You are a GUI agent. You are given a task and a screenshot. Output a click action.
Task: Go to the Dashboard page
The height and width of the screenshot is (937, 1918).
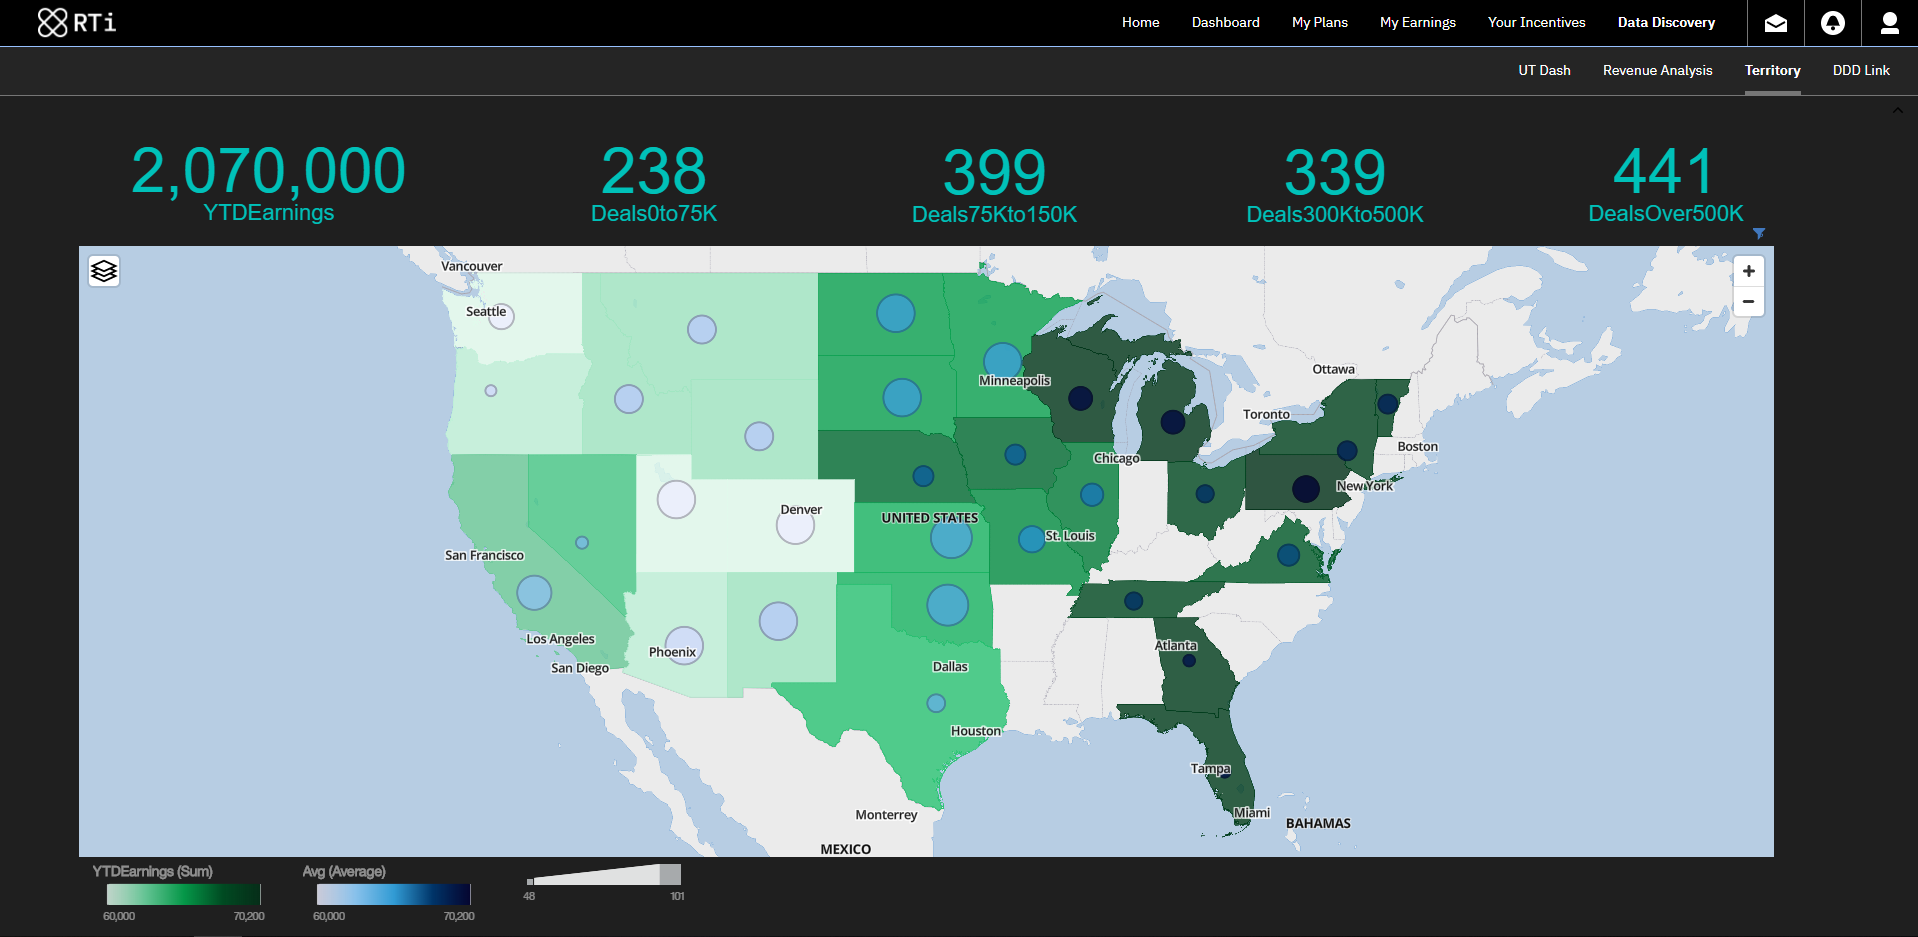coord(1225,22)
